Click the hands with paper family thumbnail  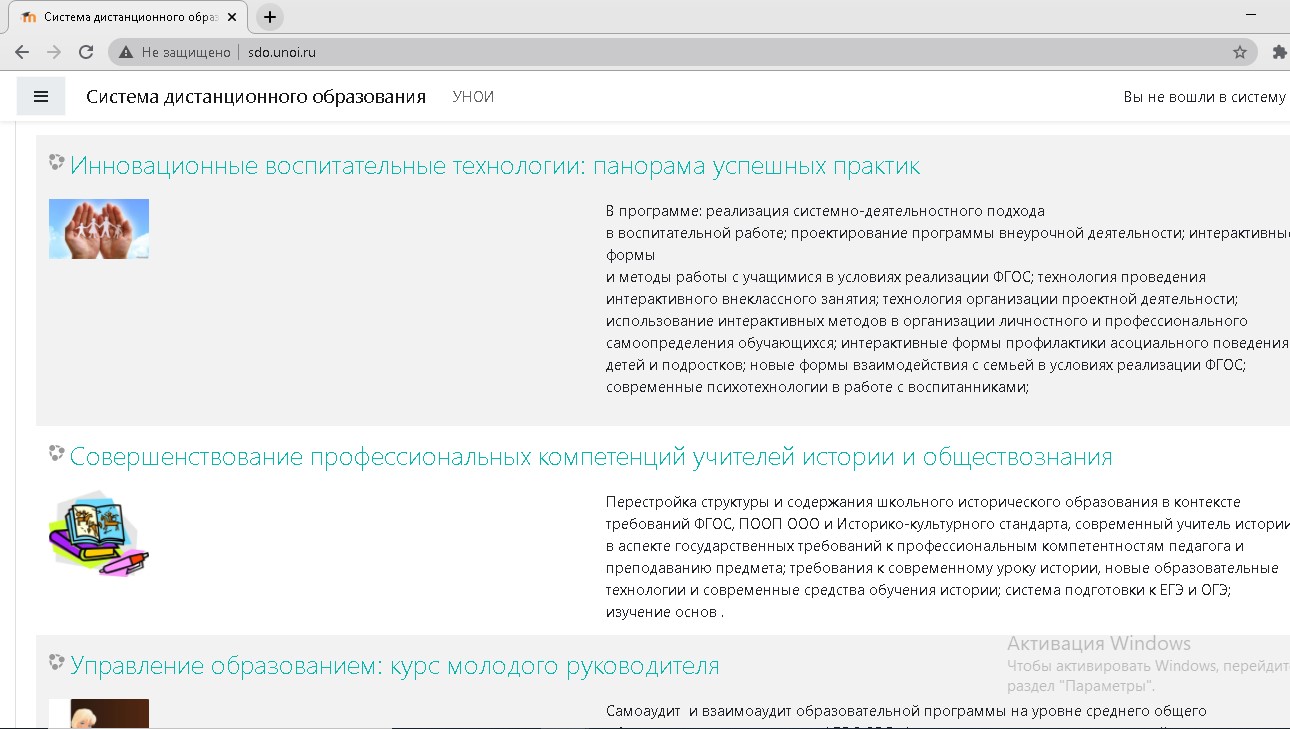point(99,229)
